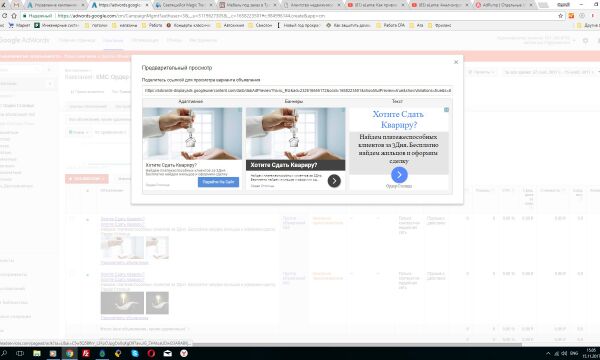This screenshot has height=360, width=600.
Task: Click the first ad's large image thumbnail
Action: click(122, 248)
